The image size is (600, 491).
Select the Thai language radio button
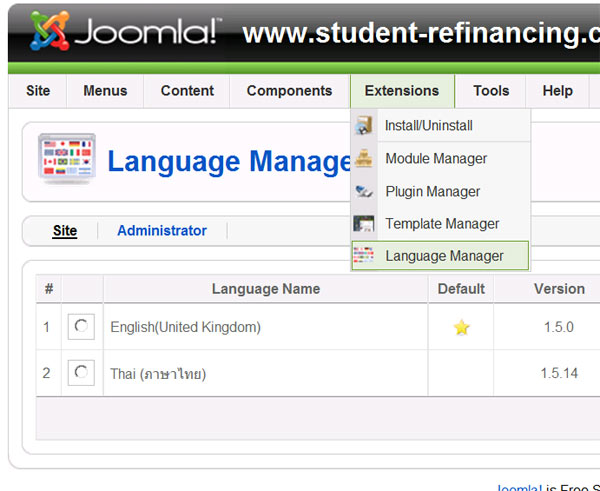(x=81, y=372)
